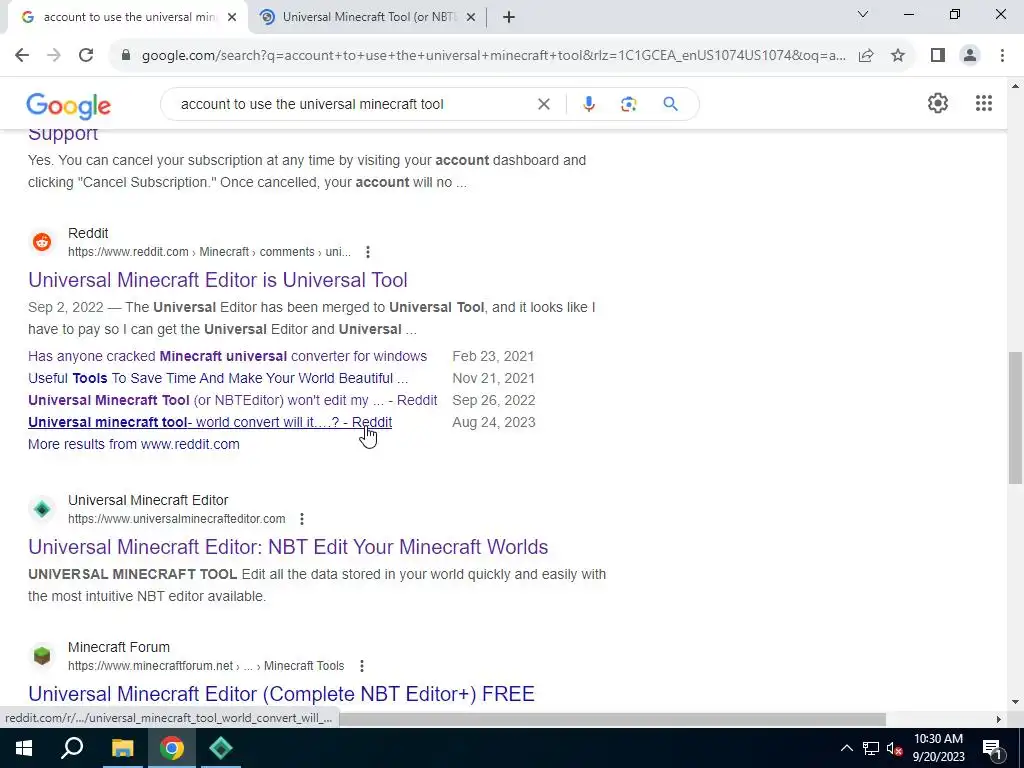Bookmark this page with the star
Screen dimensions: 1024x768
pos(898,56)
